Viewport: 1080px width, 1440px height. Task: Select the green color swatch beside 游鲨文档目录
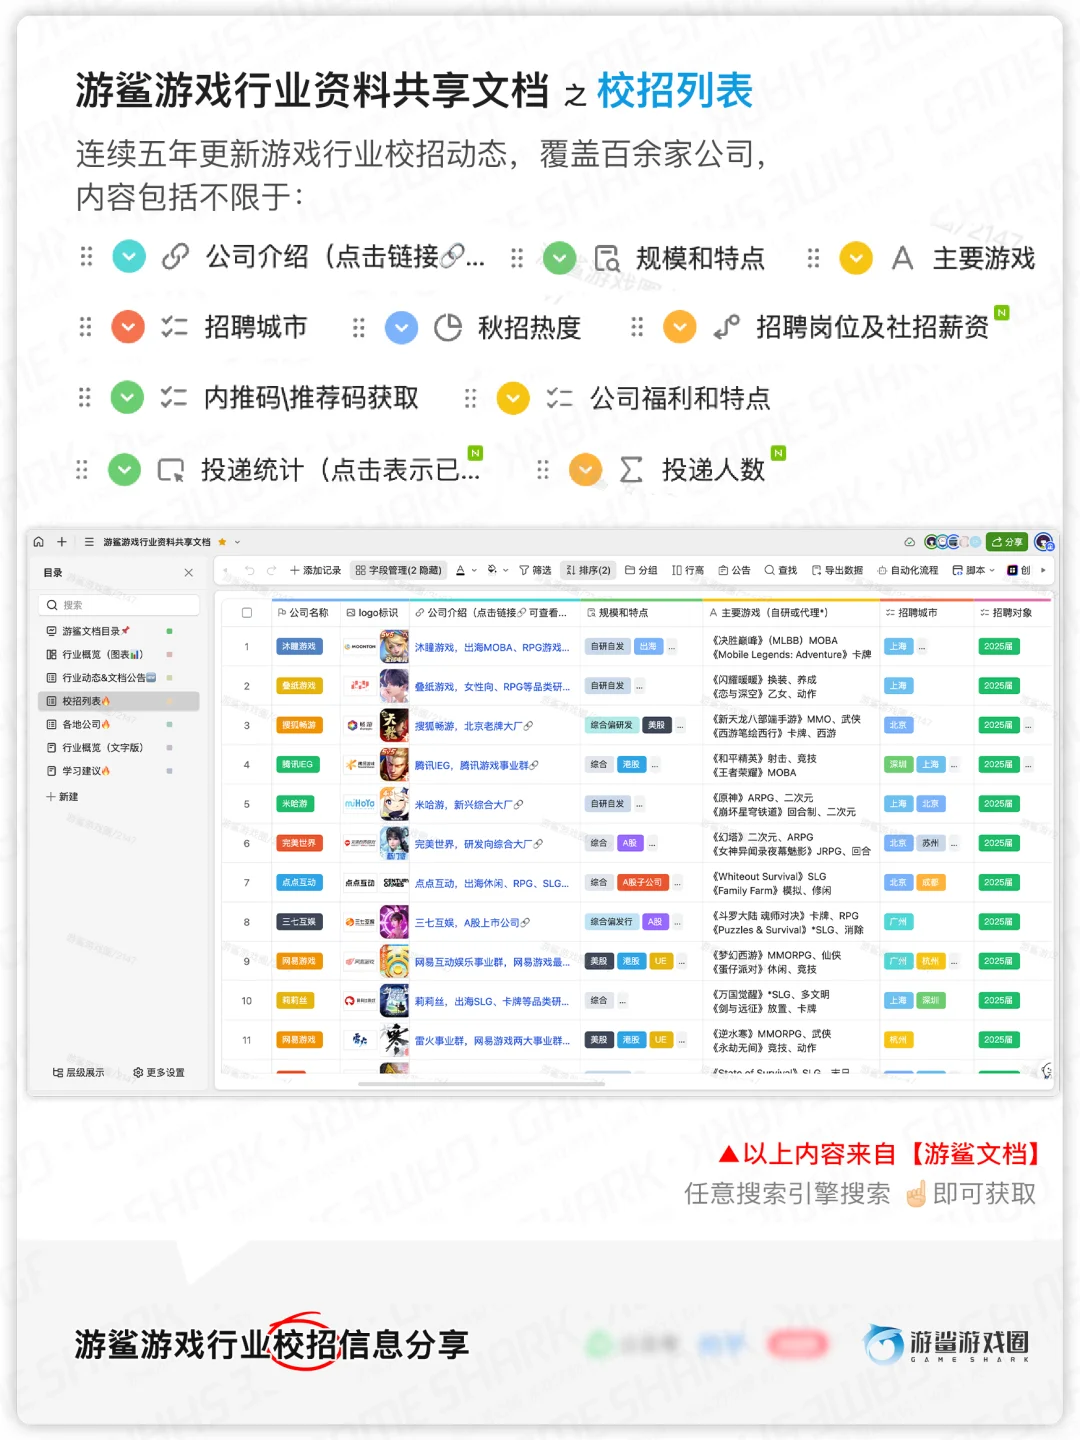pos(169,631)
